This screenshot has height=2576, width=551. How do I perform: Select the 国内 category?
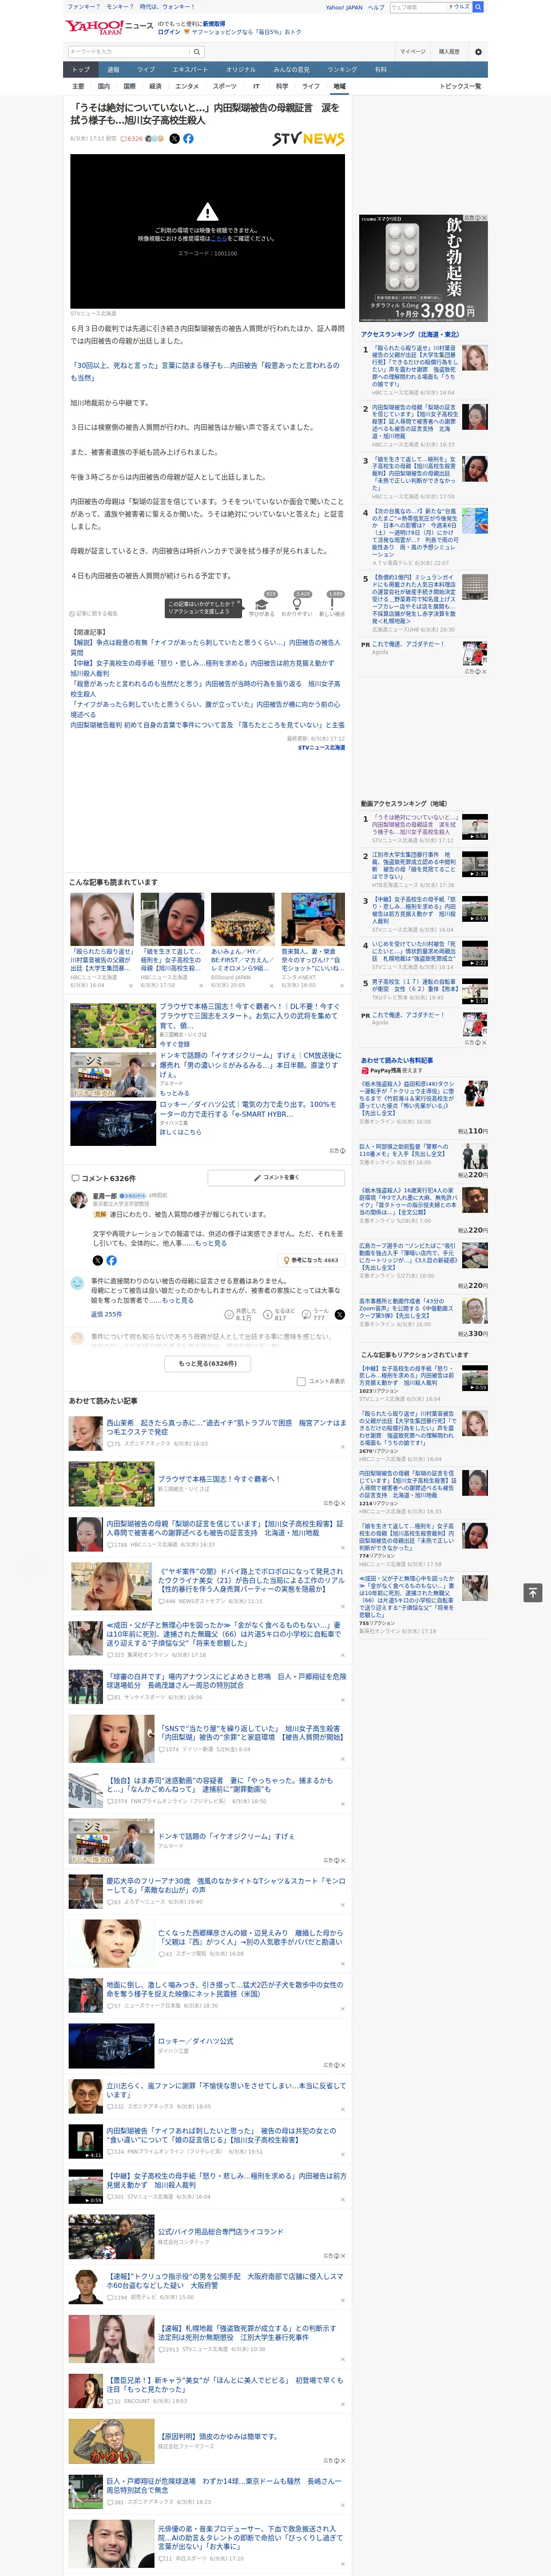(104, 87)
